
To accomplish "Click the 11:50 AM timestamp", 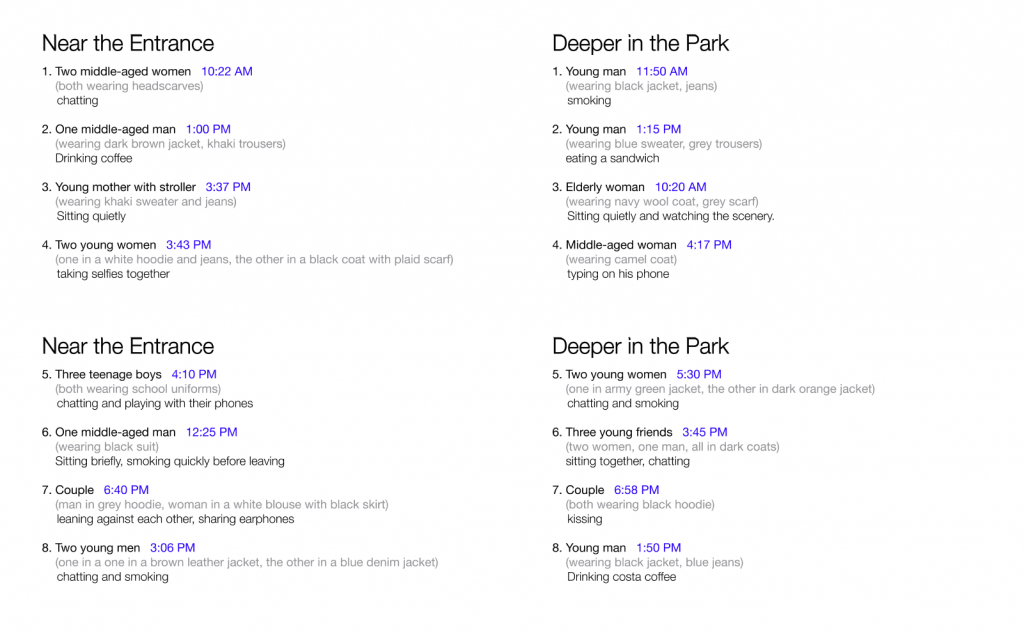I will (x=662, y=72).
